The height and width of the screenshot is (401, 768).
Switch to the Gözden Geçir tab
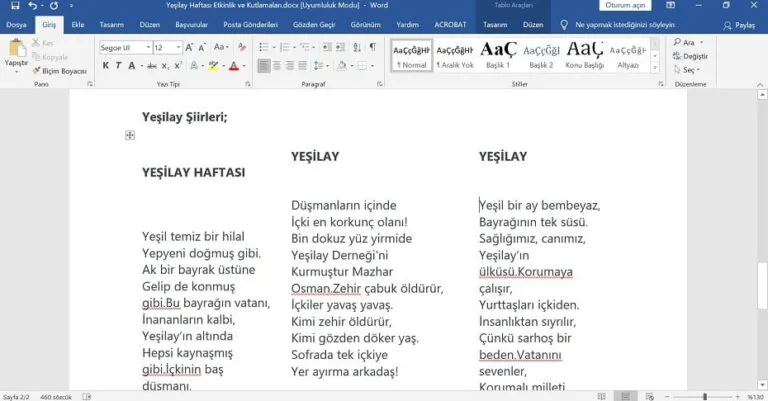(314, 24)
